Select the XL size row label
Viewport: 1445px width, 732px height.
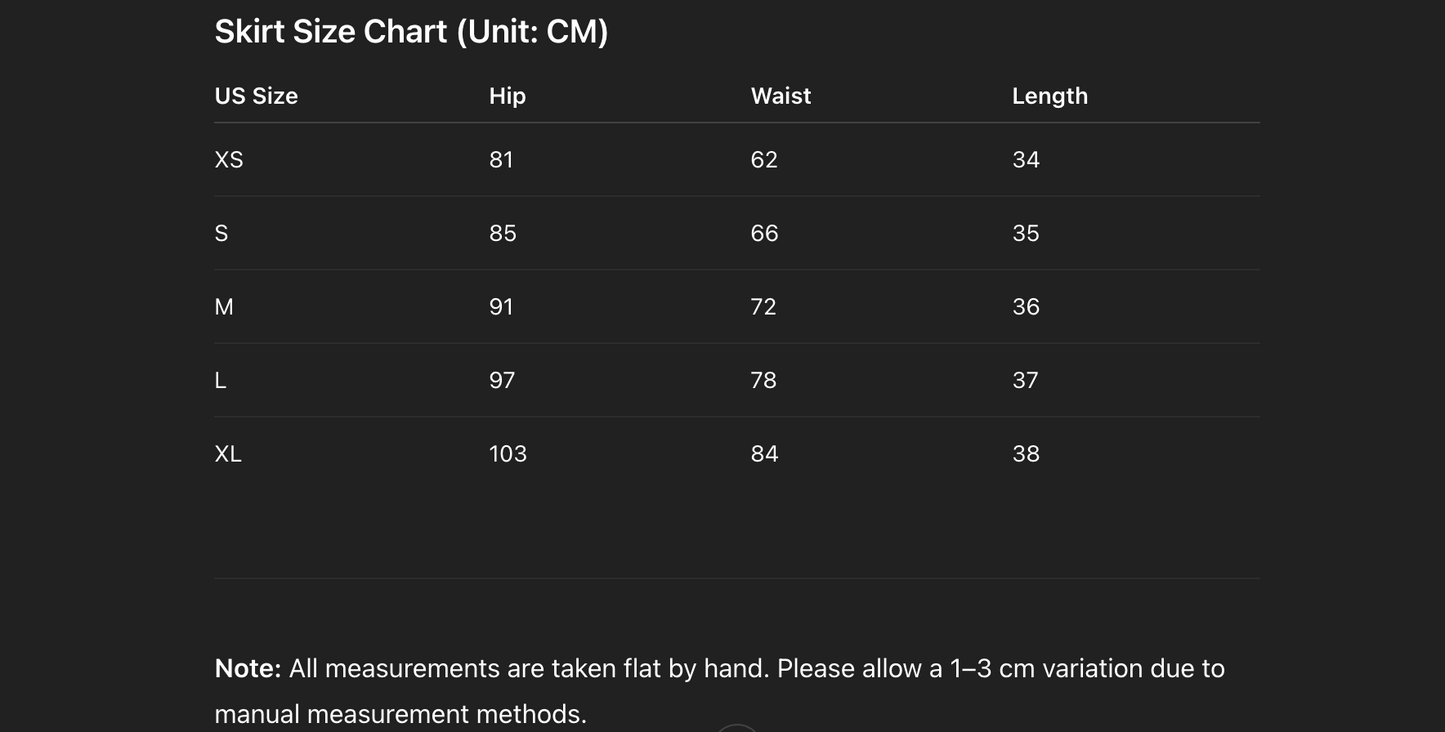coord(228,454)
